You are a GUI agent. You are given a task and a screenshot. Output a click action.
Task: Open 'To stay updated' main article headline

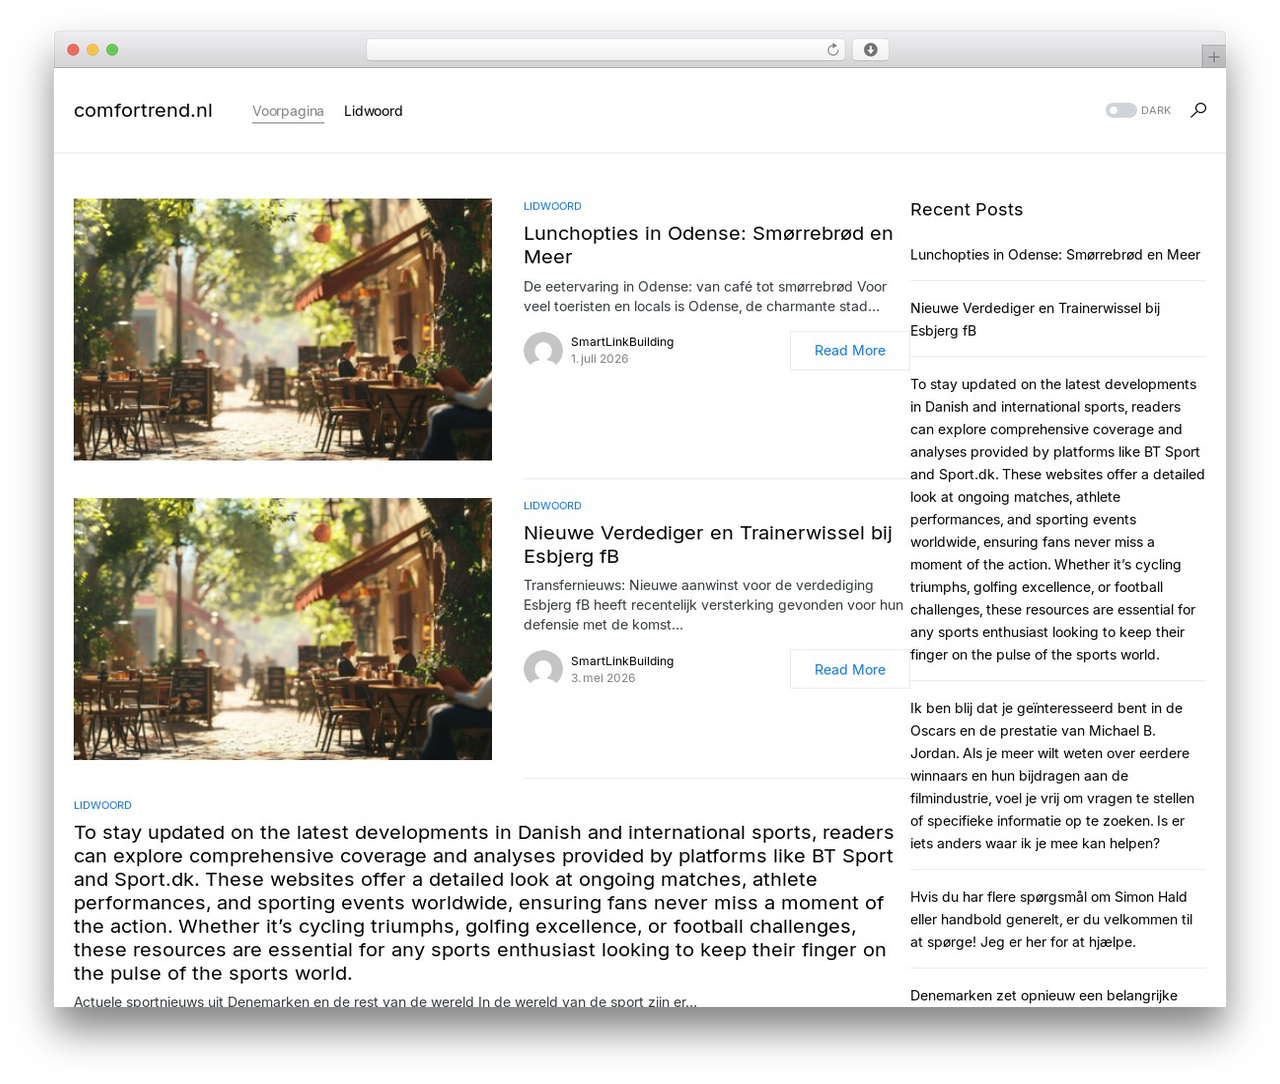484,903
